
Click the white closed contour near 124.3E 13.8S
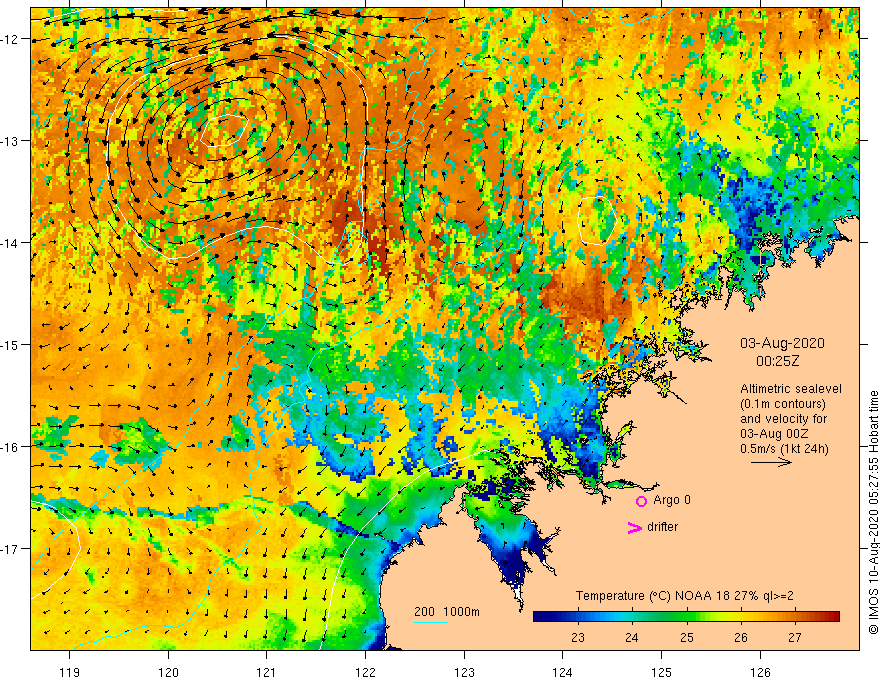[x=597, y=220]
